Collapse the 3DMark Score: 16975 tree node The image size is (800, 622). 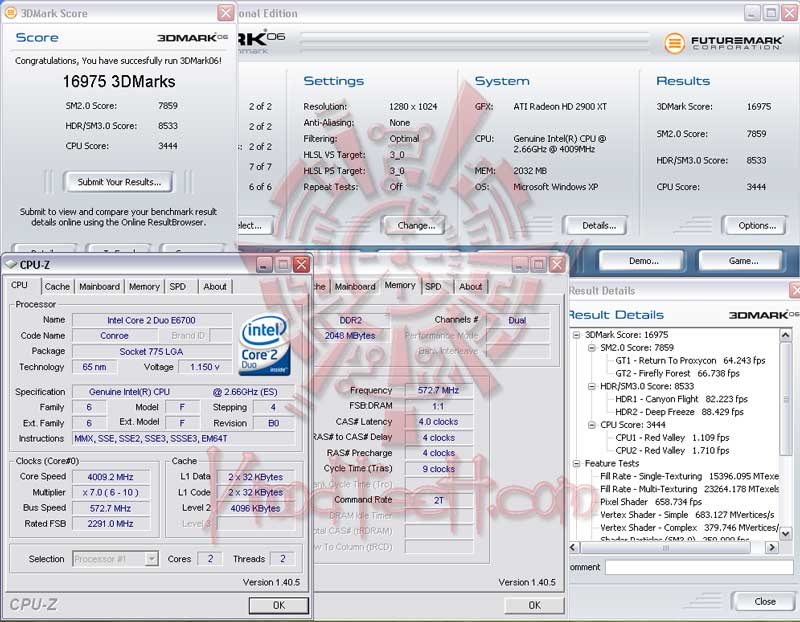[x=576, y=335]
